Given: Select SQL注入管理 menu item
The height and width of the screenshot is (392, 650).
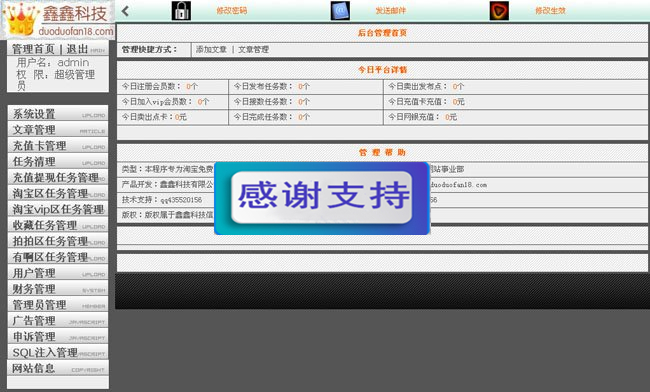Looking at the screenshot, I should click(x=58, y=352).
